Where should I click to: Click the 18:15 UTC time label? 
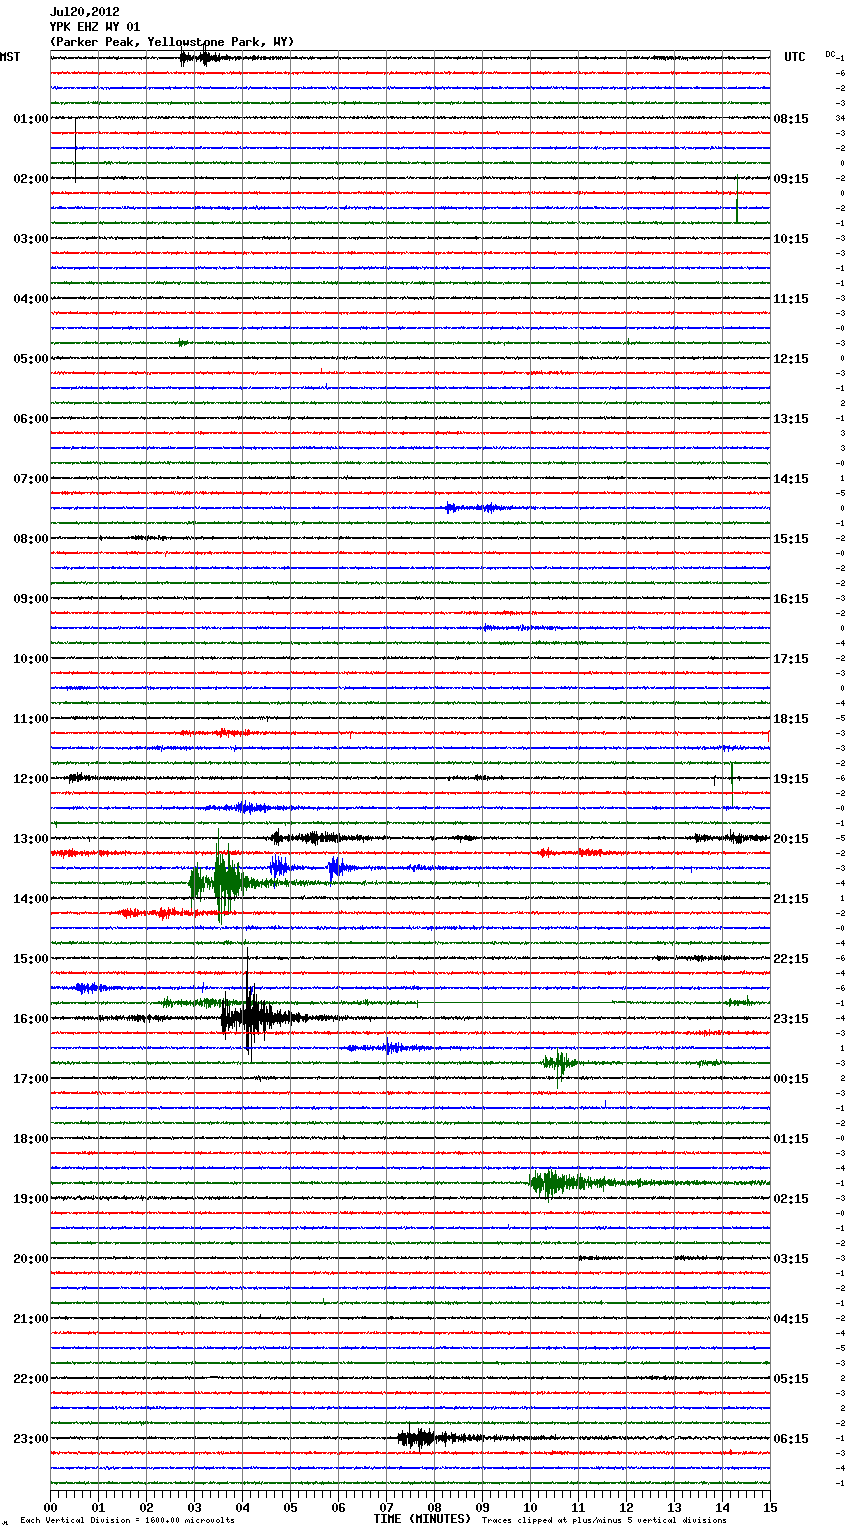tap(791, 719)
